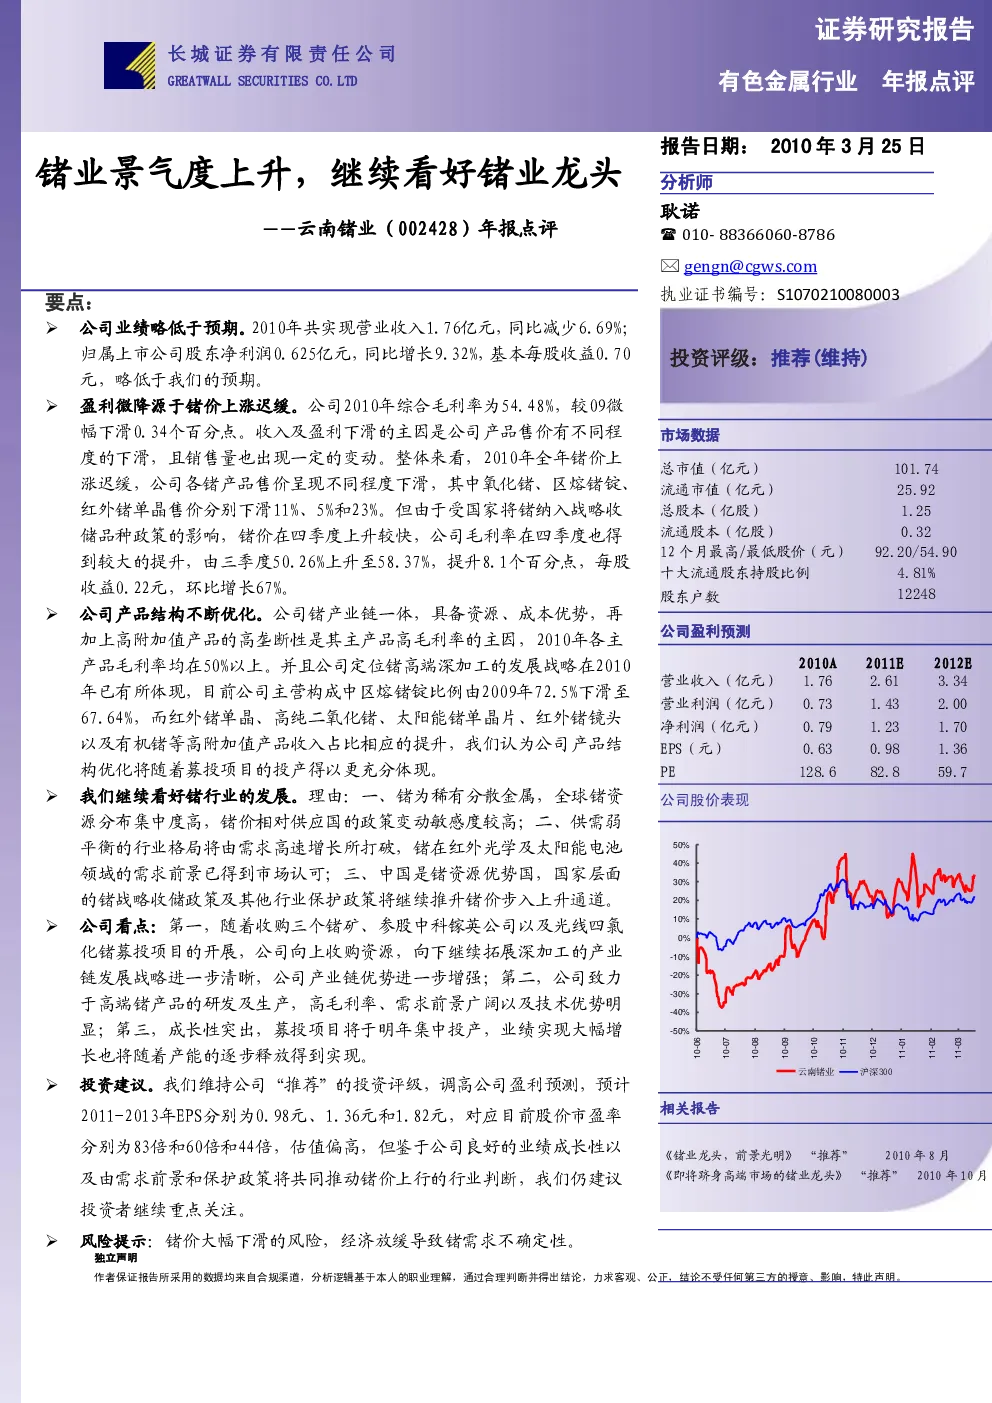Screen dimensions: 992x1403
Task: Click the arrow bullet before 公司看点
Action: (x=52, y=926)
